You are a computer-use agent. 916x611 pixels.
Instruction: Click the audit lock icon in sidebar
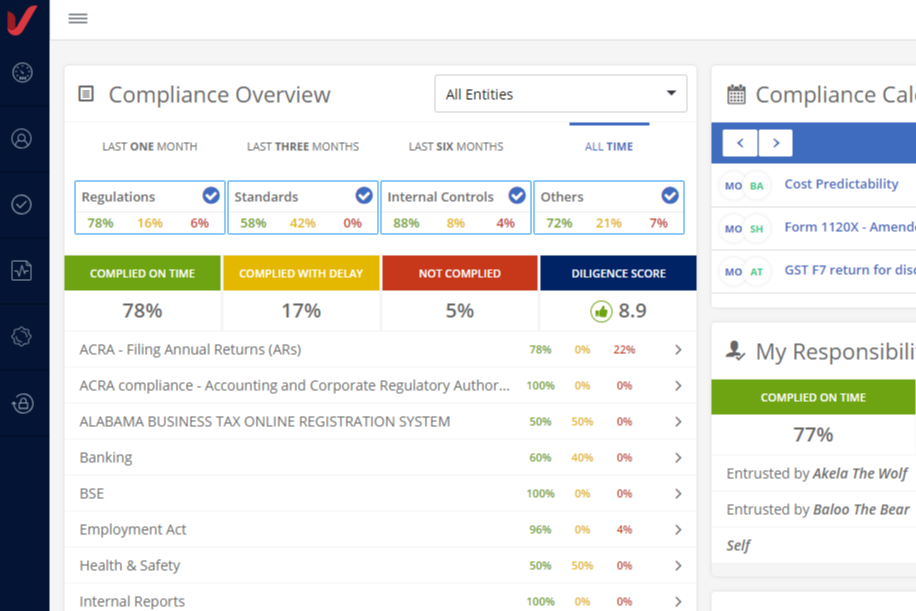(x=24, y=405)
